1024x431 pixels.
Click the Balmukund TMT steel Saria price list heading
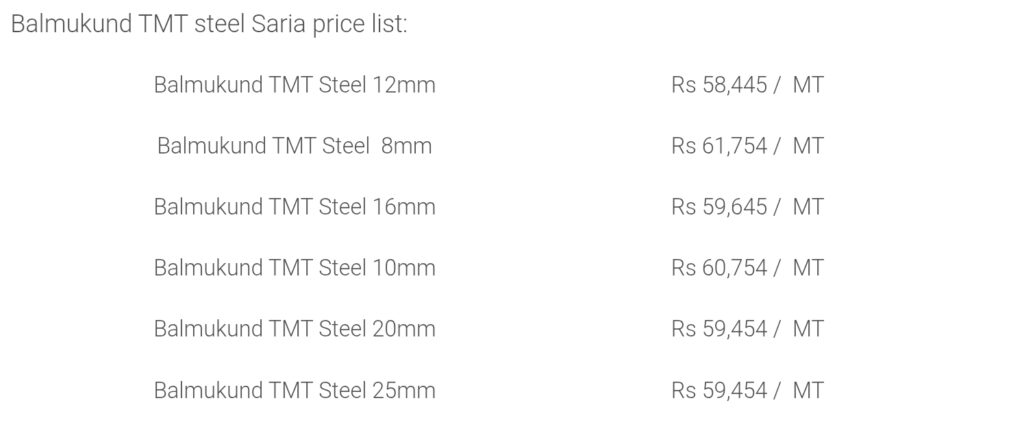[x=209, y=24]
